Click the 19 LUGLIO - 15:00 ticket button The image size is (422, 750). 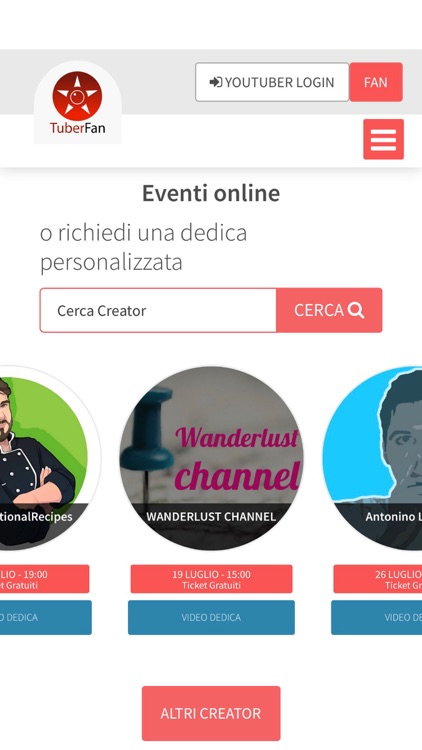click(211, 579)
